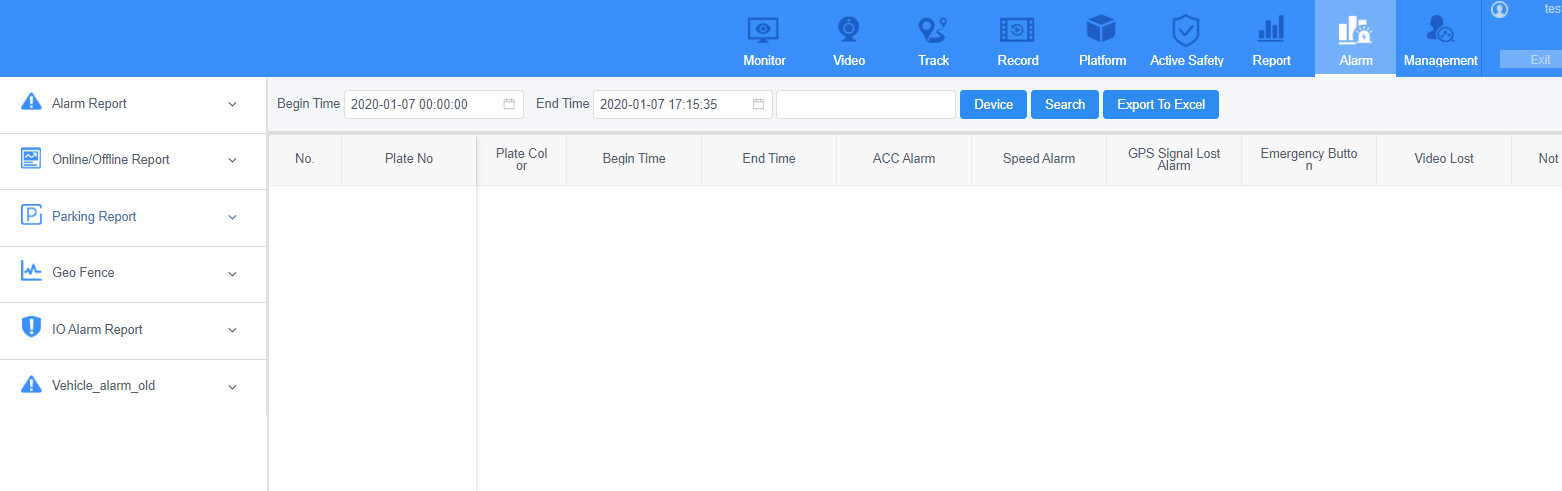This screenshot has width=1562, height=491.
Task: Open the Begin Time calendar picker icon
Action: click(x=508, y=104)
